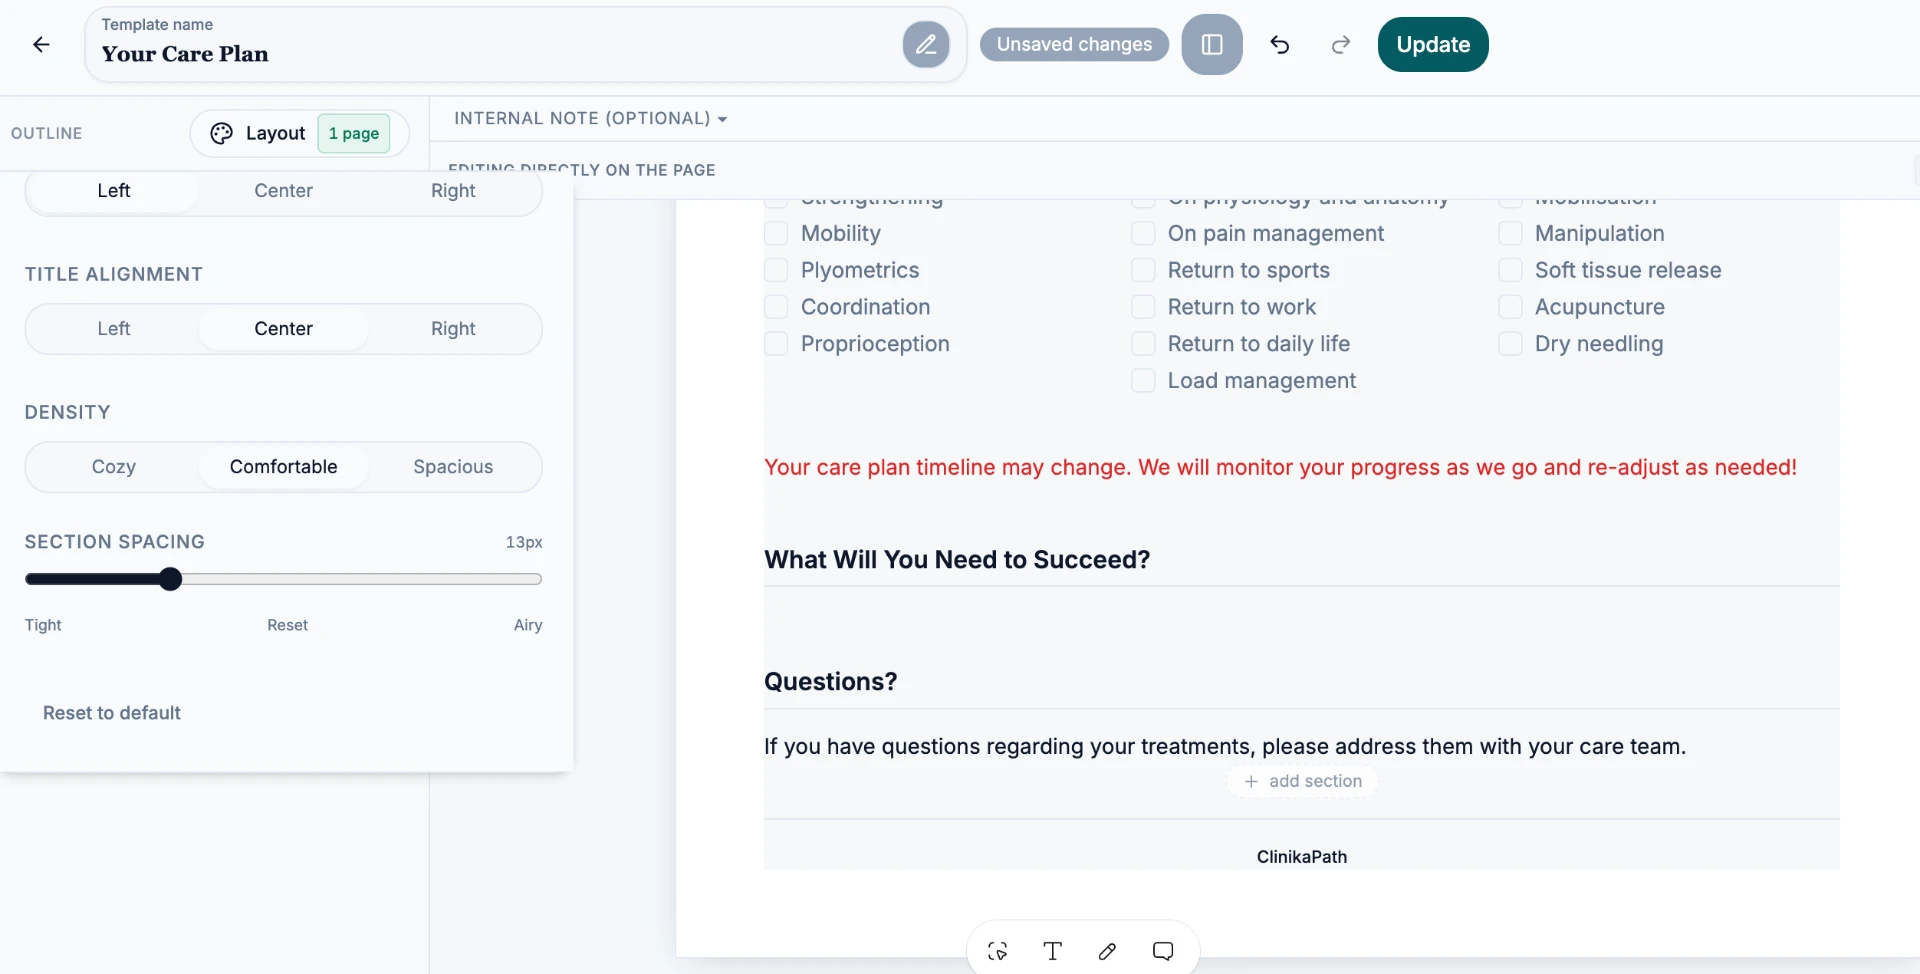Select the Text tool in bottom toolbar
The height and width of the screenshot is (974, 1920).
(x=1052, y=951)
